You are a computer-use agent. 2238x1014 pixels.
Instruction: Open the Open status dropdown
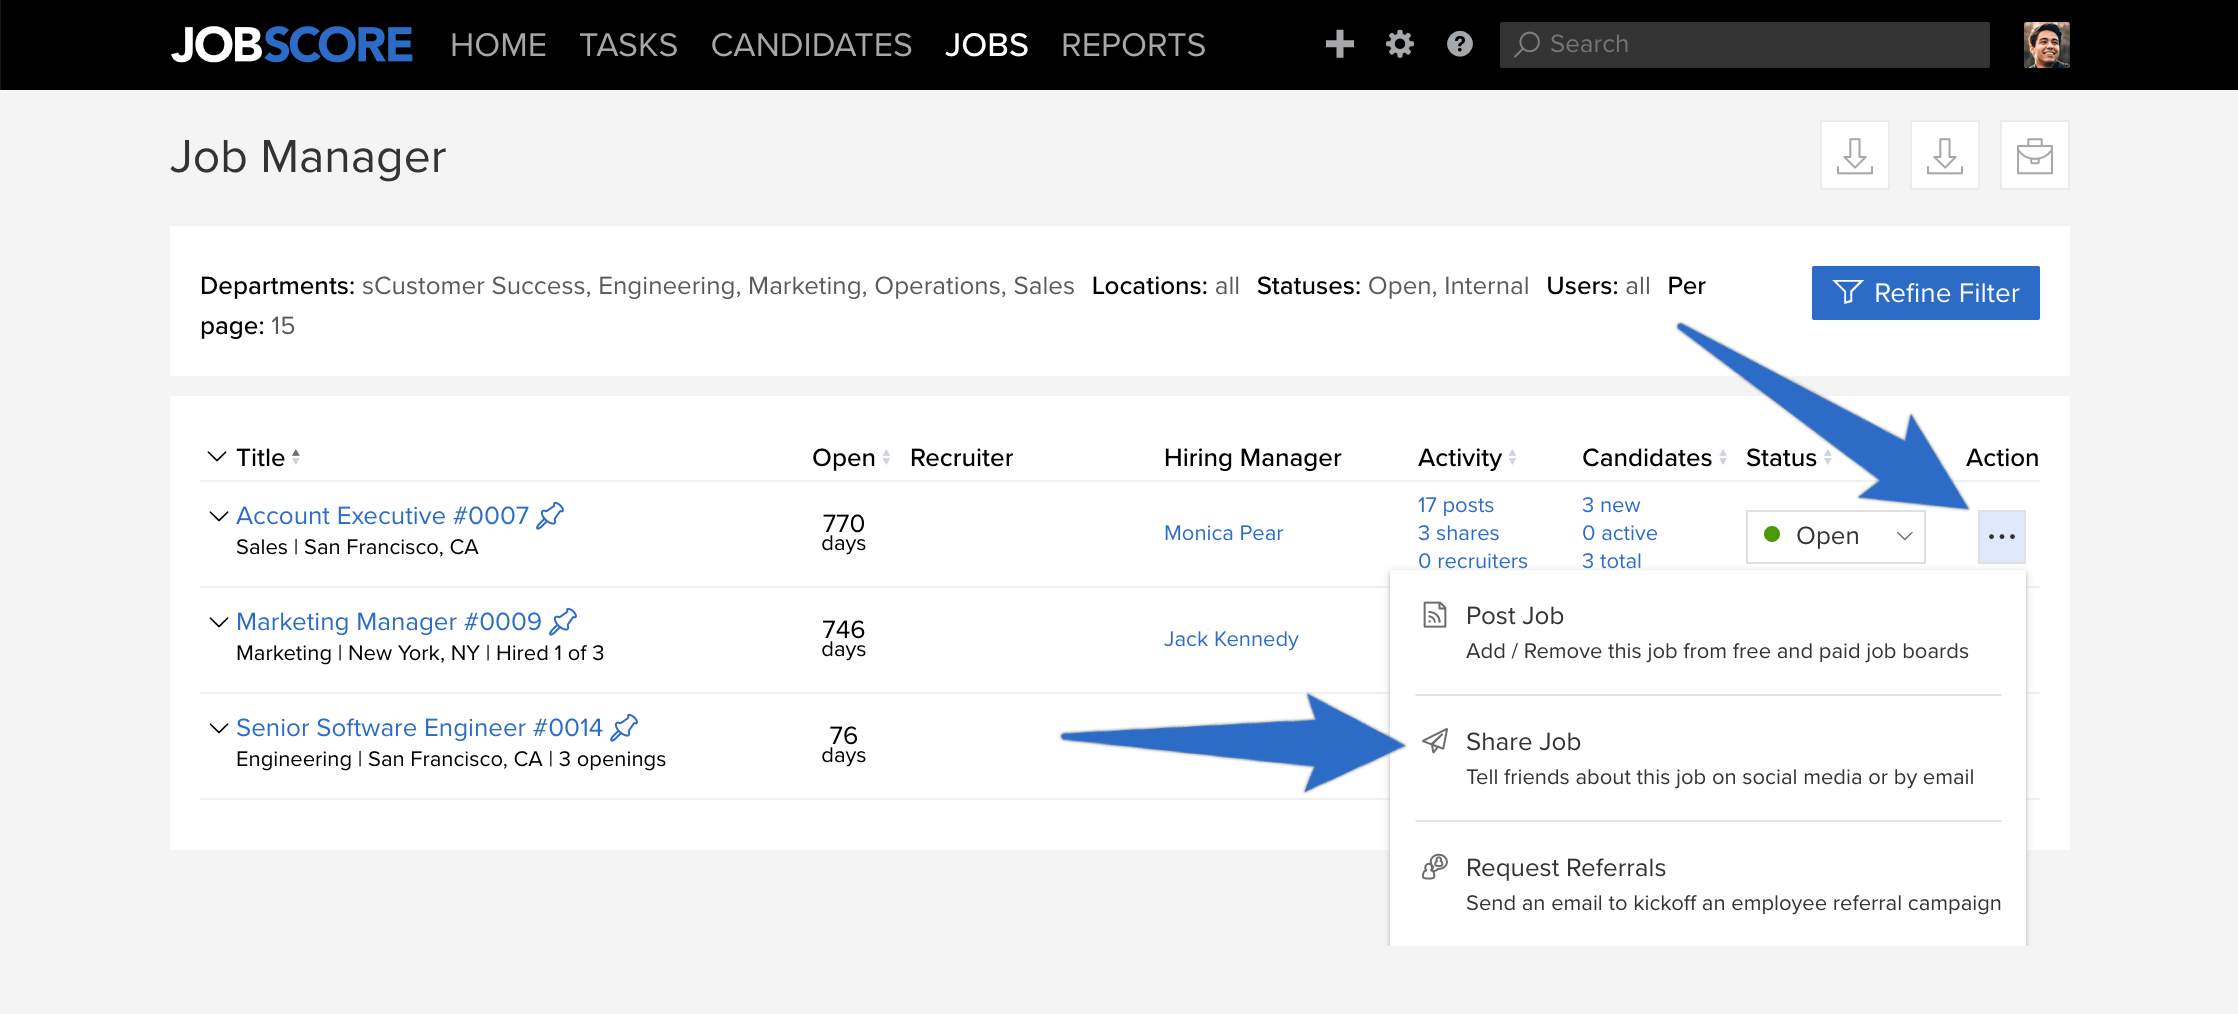coord(1835,536)
